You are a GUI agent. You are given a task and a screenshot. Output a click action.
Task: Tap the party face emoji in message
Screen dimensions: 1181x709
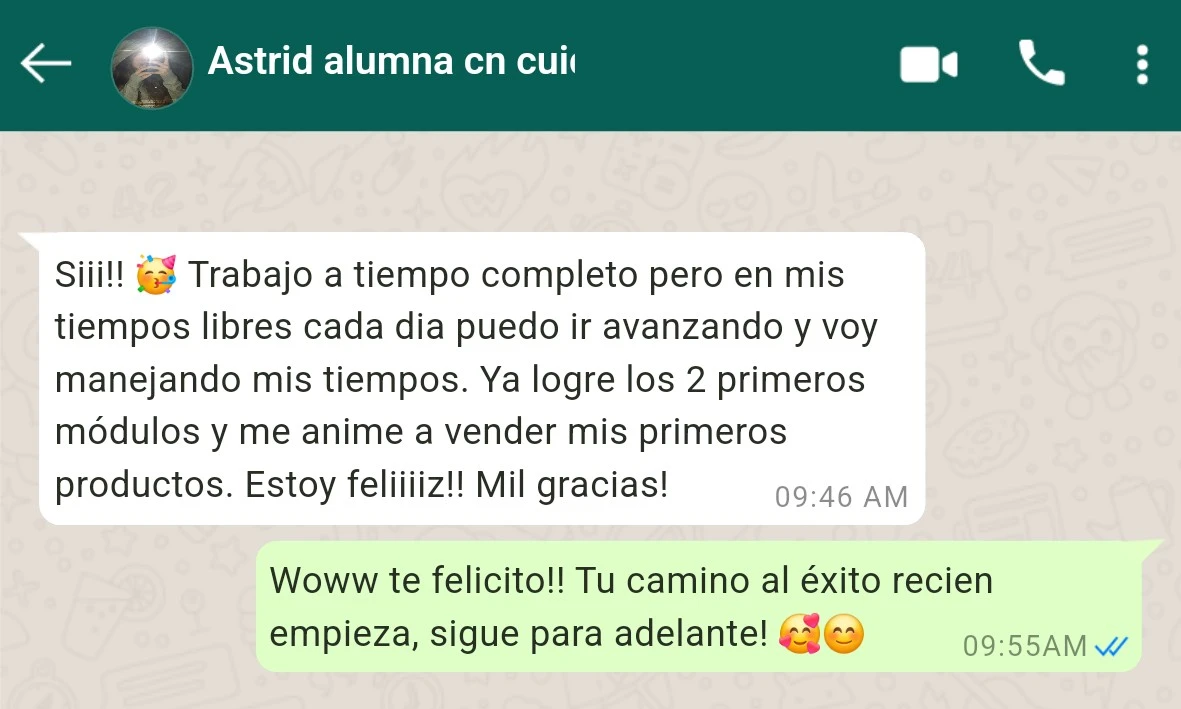(156, 274)
